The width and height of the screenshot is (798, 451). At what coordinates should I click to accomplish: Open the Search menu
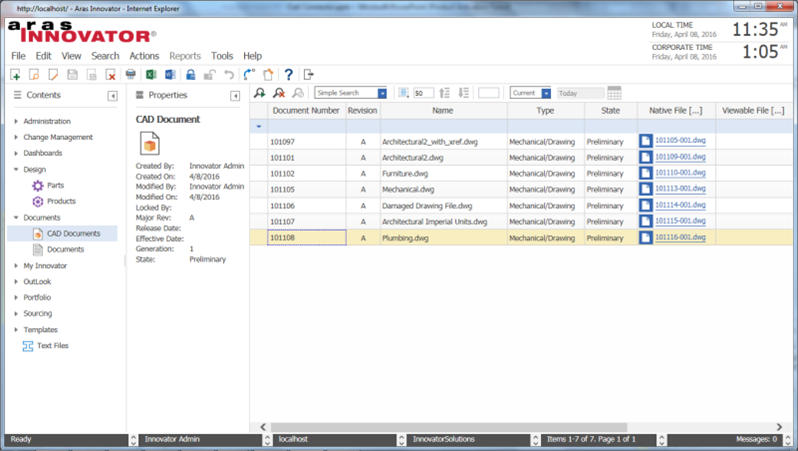click(105, 56)
